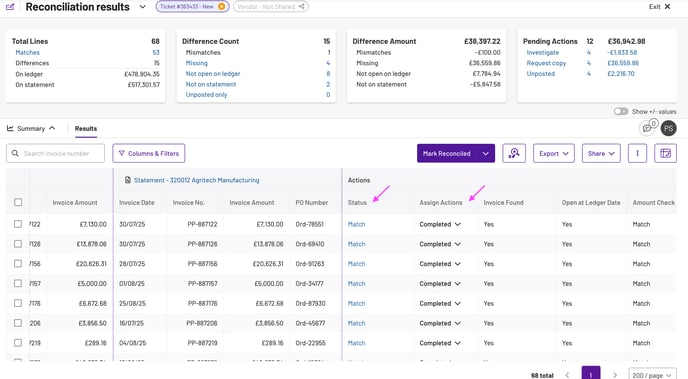Click PO number Ord-78551 cell
Image resolution: width=688 pixels, height=379 pixels.
point(309,224)
